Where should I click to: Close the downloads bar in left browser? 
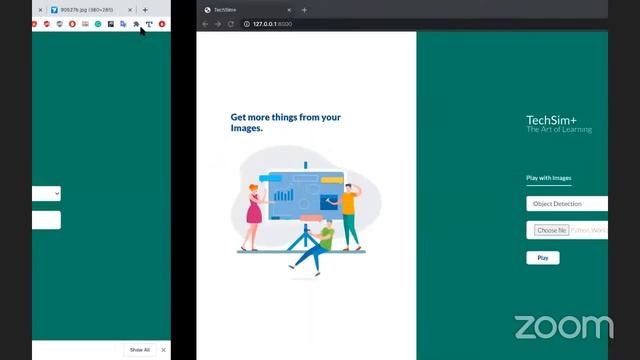click(163, 350)
